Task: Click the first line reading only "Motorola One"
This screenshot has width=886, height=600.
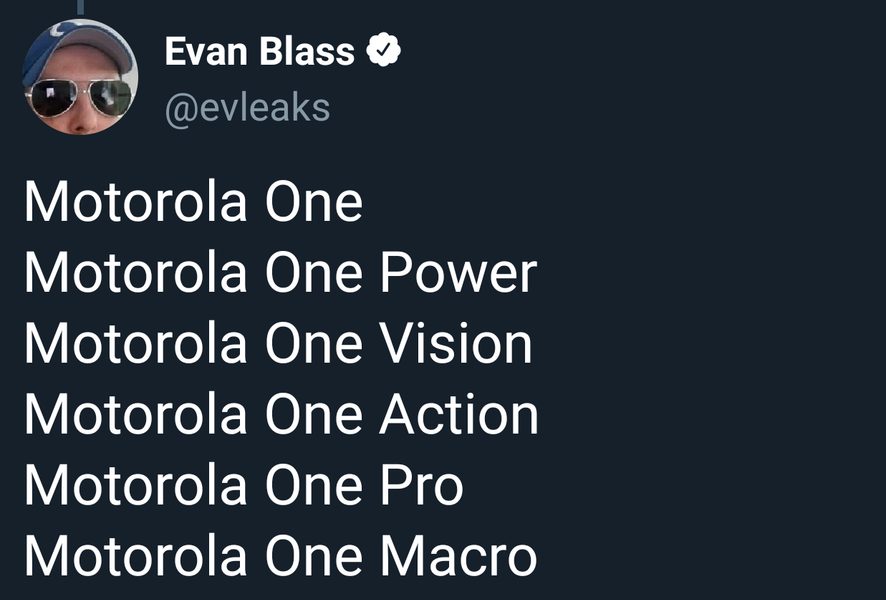Action: 193,202
